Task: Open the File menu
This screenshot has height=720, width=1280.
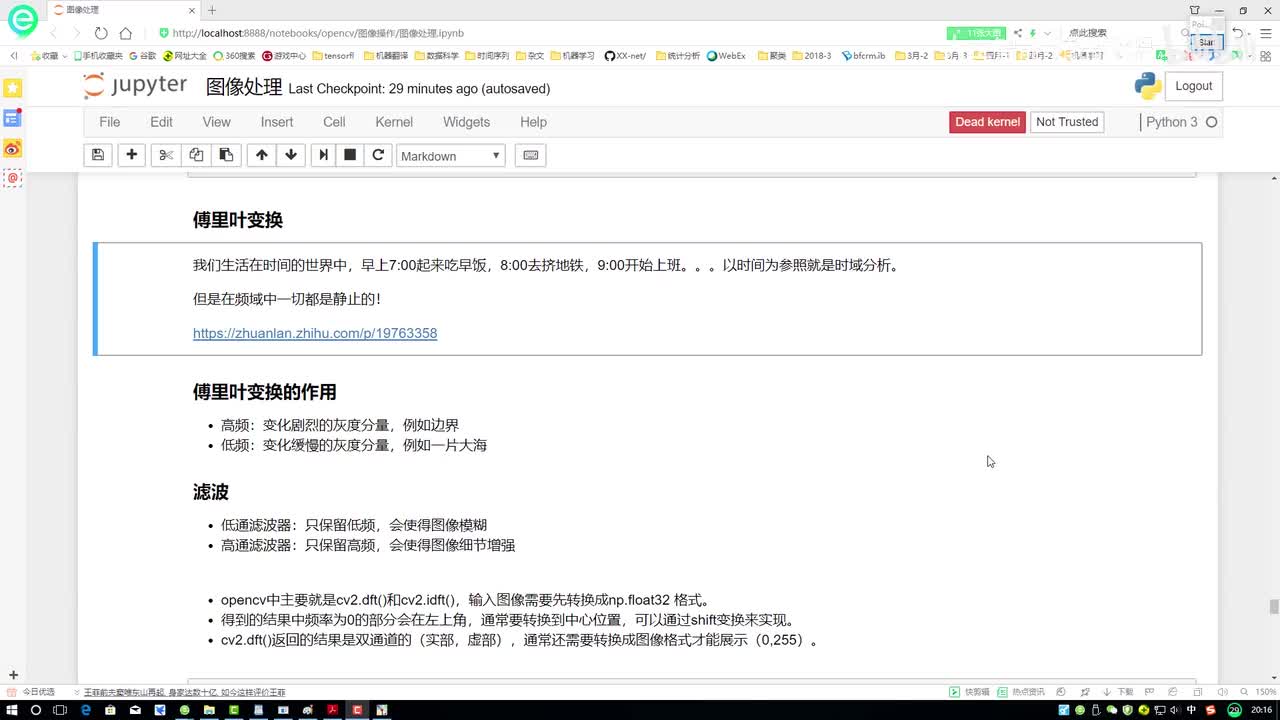Action: (x=110, y=122)
